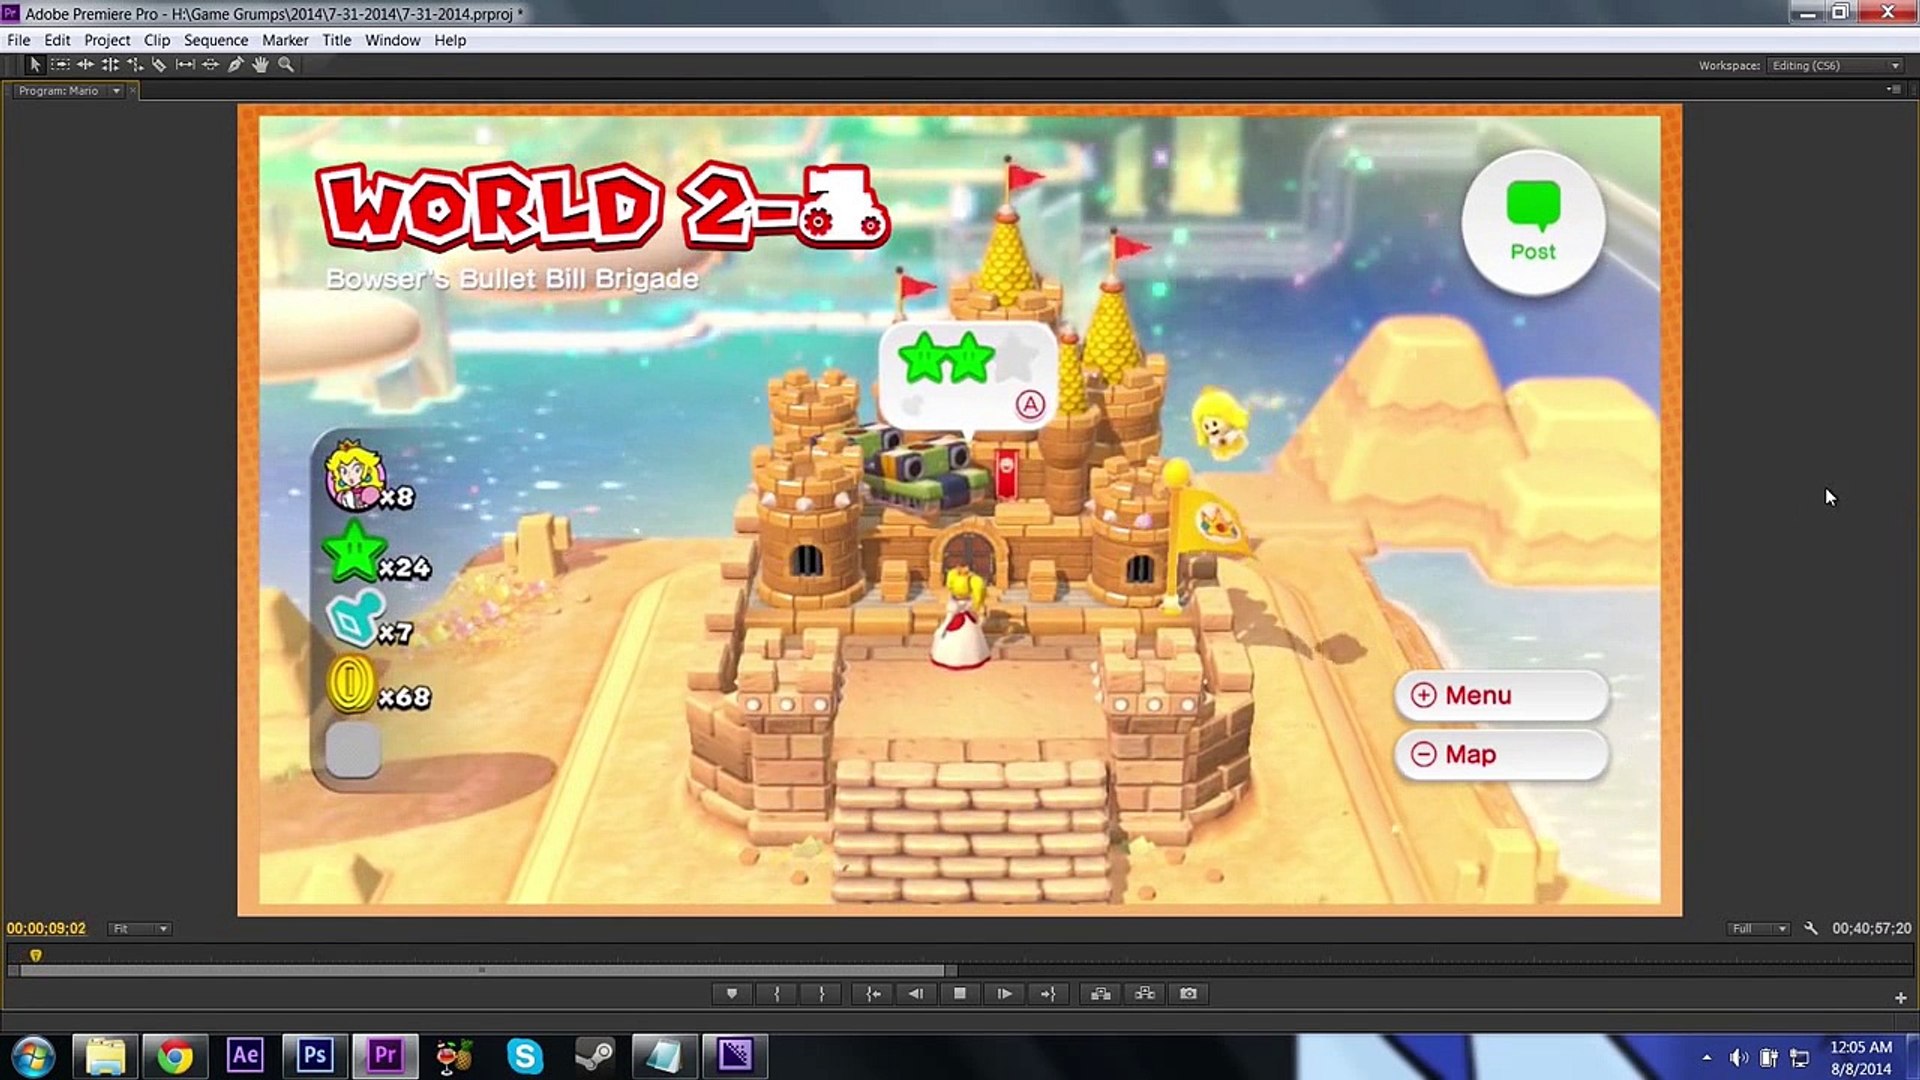Click the Add Marker button
The image size is (1920, 1080).
click(x=732, y=993)
